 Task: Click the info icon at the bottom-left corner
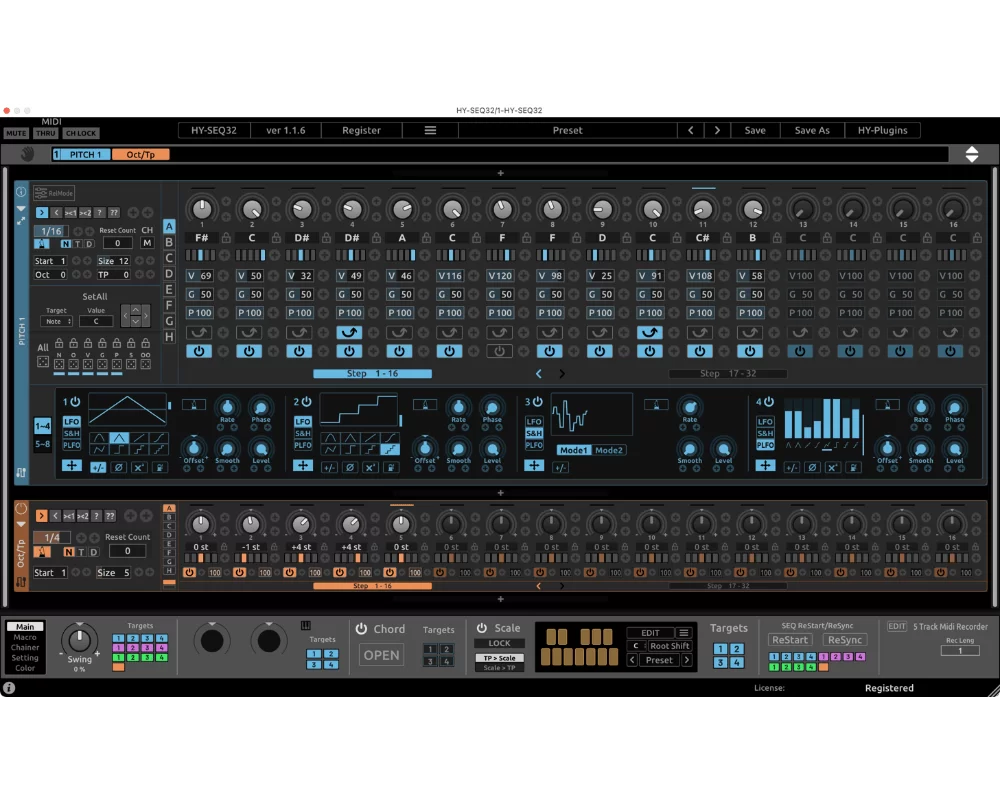[x=9, y=688]
